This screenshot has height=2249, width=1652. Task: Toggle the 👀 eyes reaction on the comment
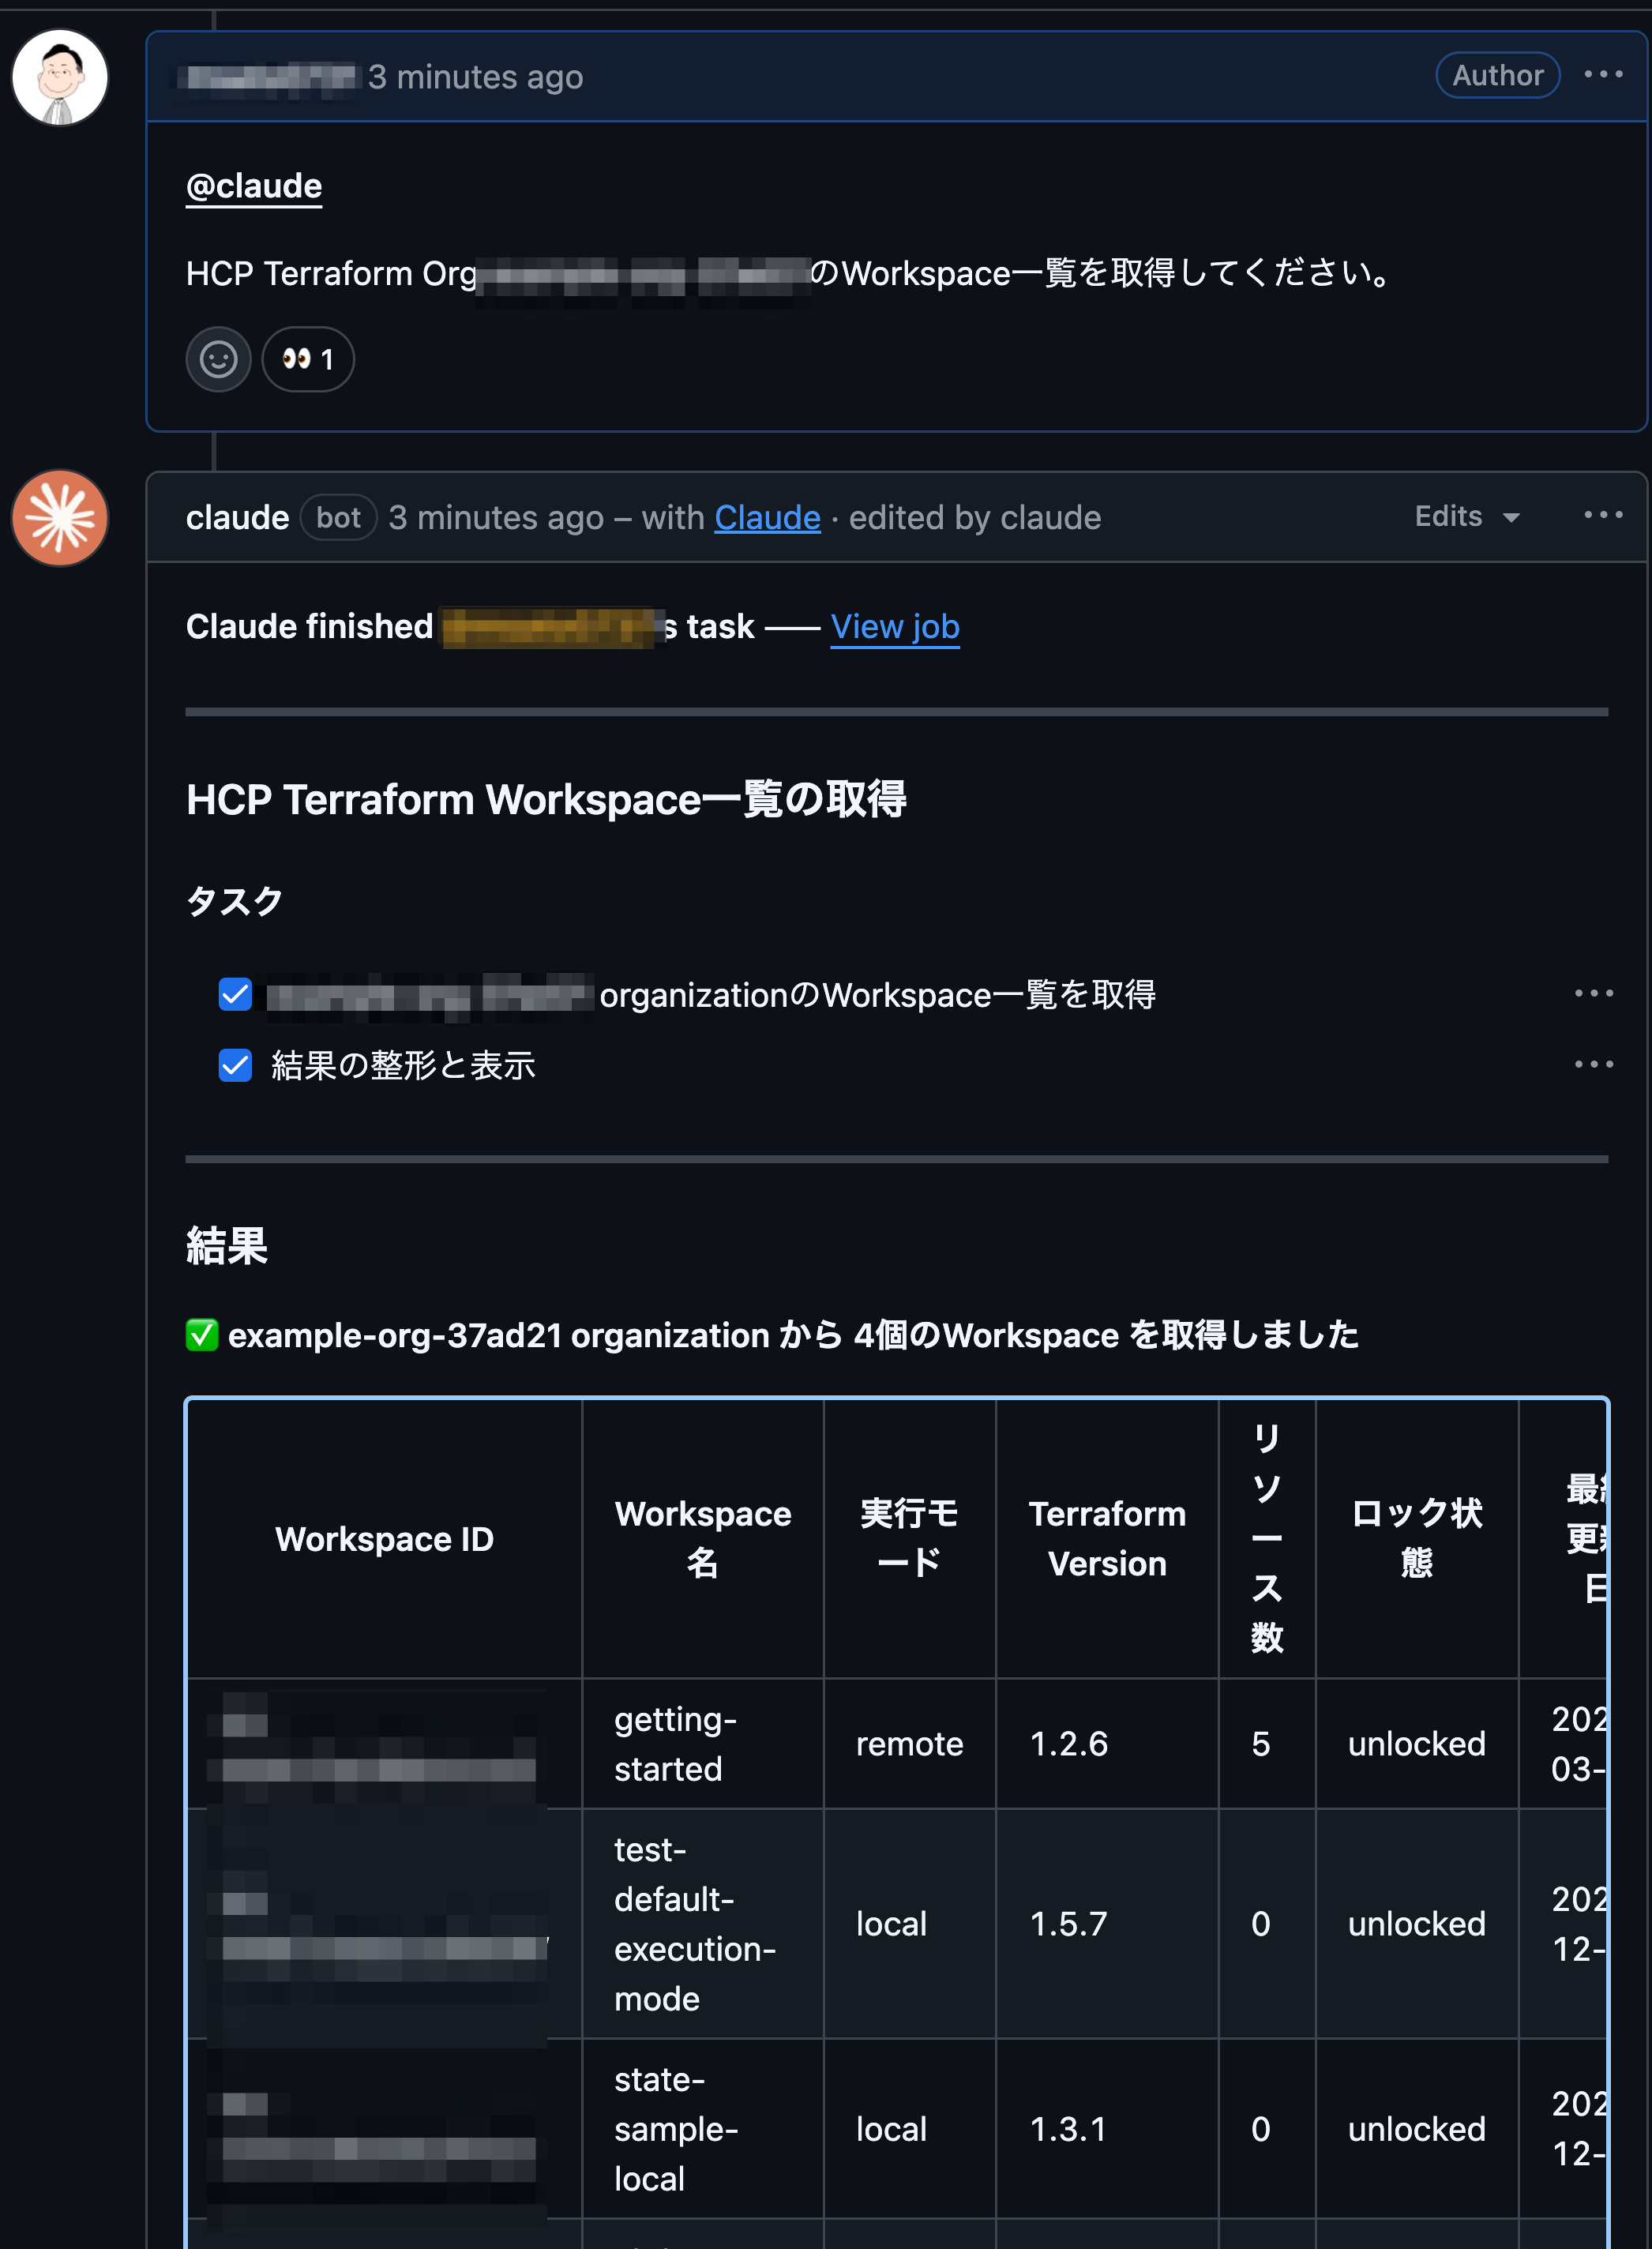(x=307, y=359)
